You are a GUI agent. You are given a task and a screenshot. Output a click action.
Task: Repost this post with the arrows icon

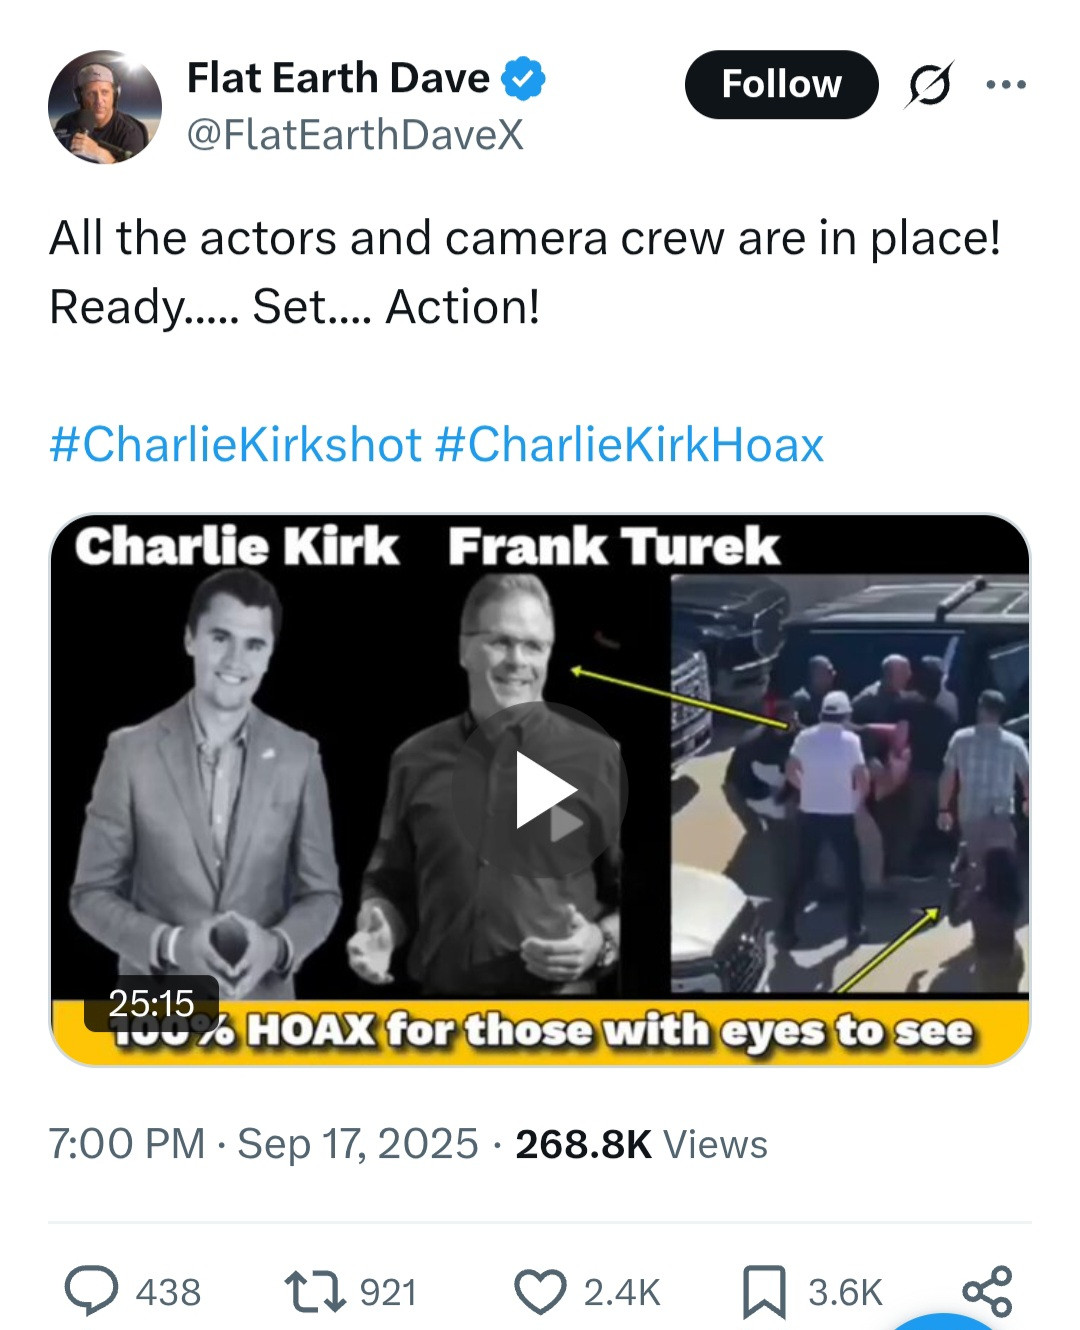coord(312,1290)
